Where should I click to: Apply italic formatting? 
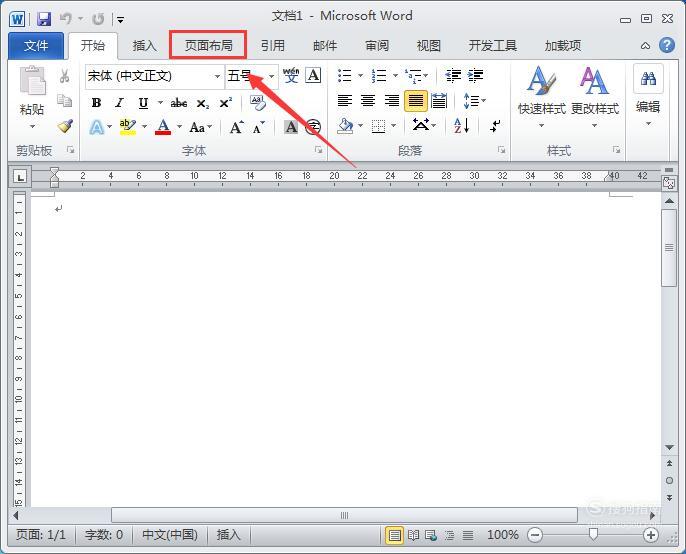(x=119, y=103)
